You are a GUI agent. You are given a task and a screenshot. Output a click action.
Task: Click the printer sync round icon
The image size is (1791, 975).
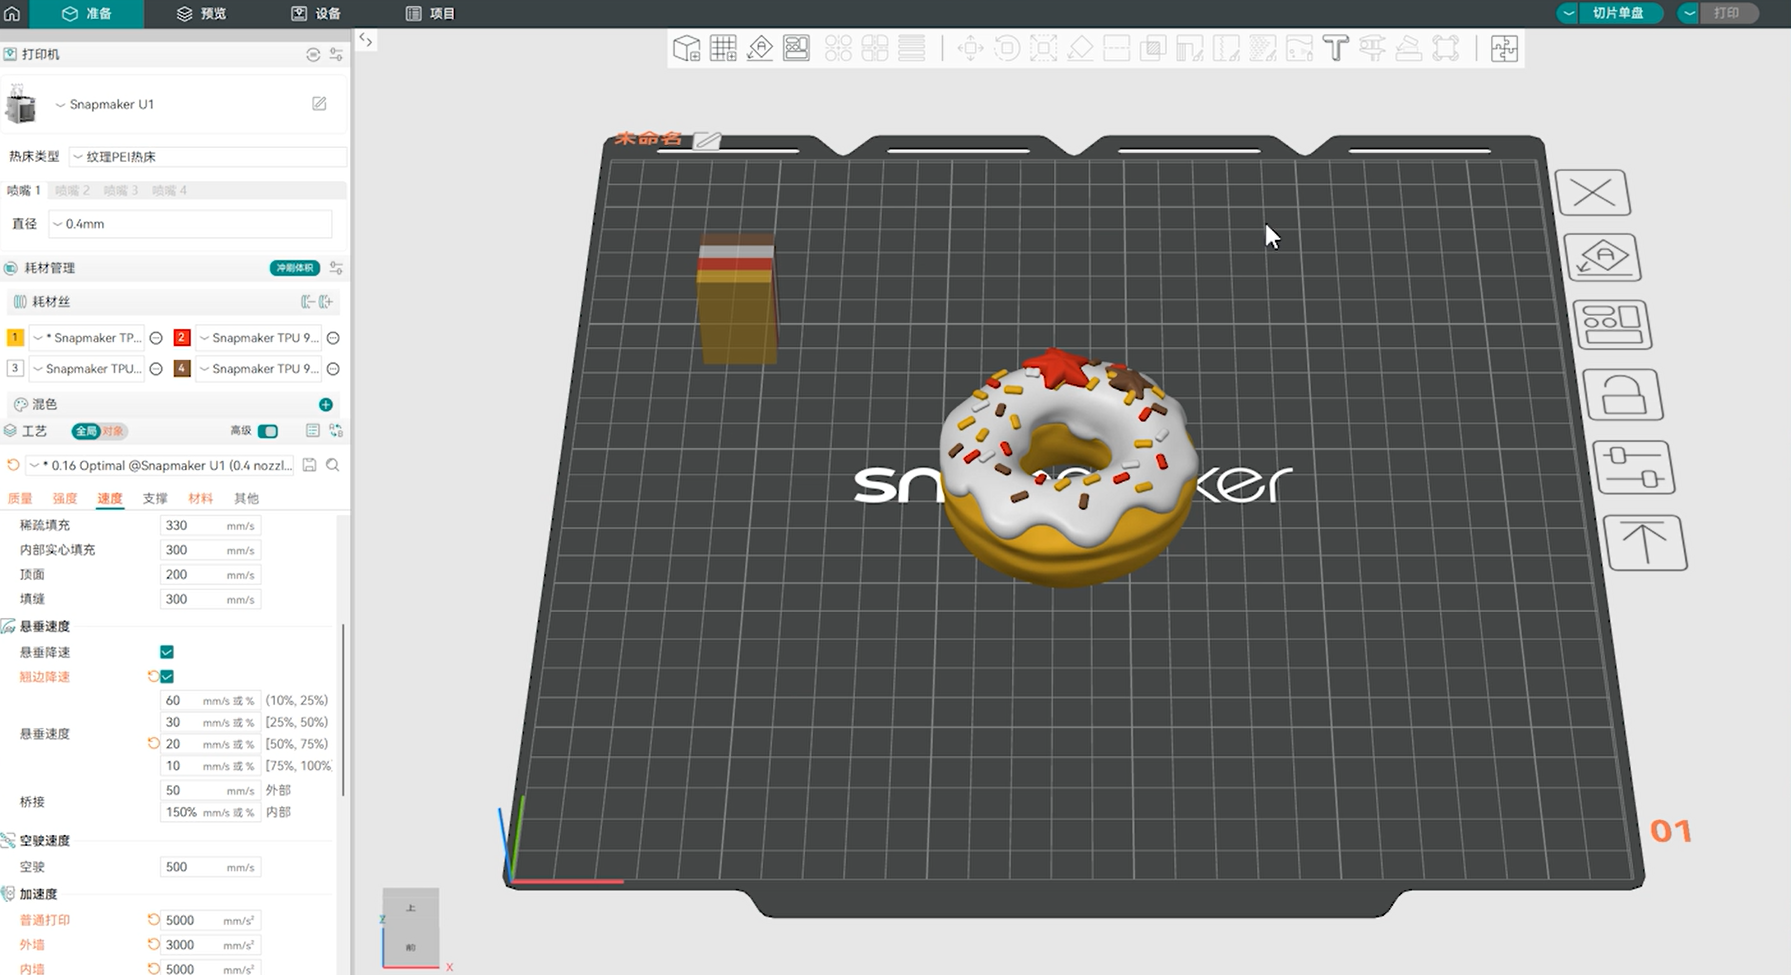pos(313,54)
